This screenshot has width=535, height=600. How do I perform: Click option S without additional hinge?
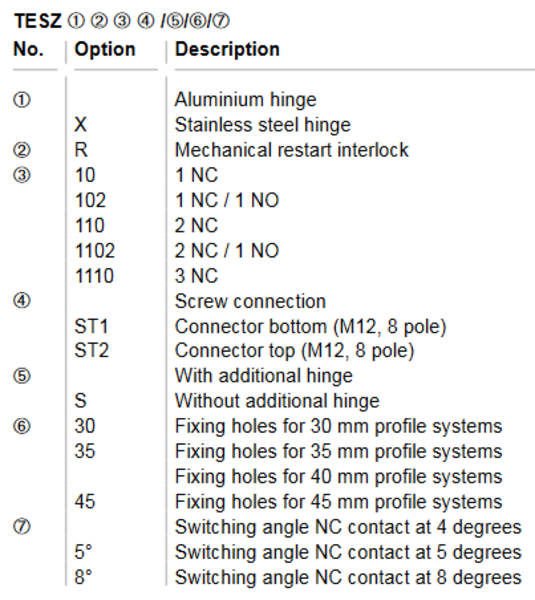[x=81, y=401]
